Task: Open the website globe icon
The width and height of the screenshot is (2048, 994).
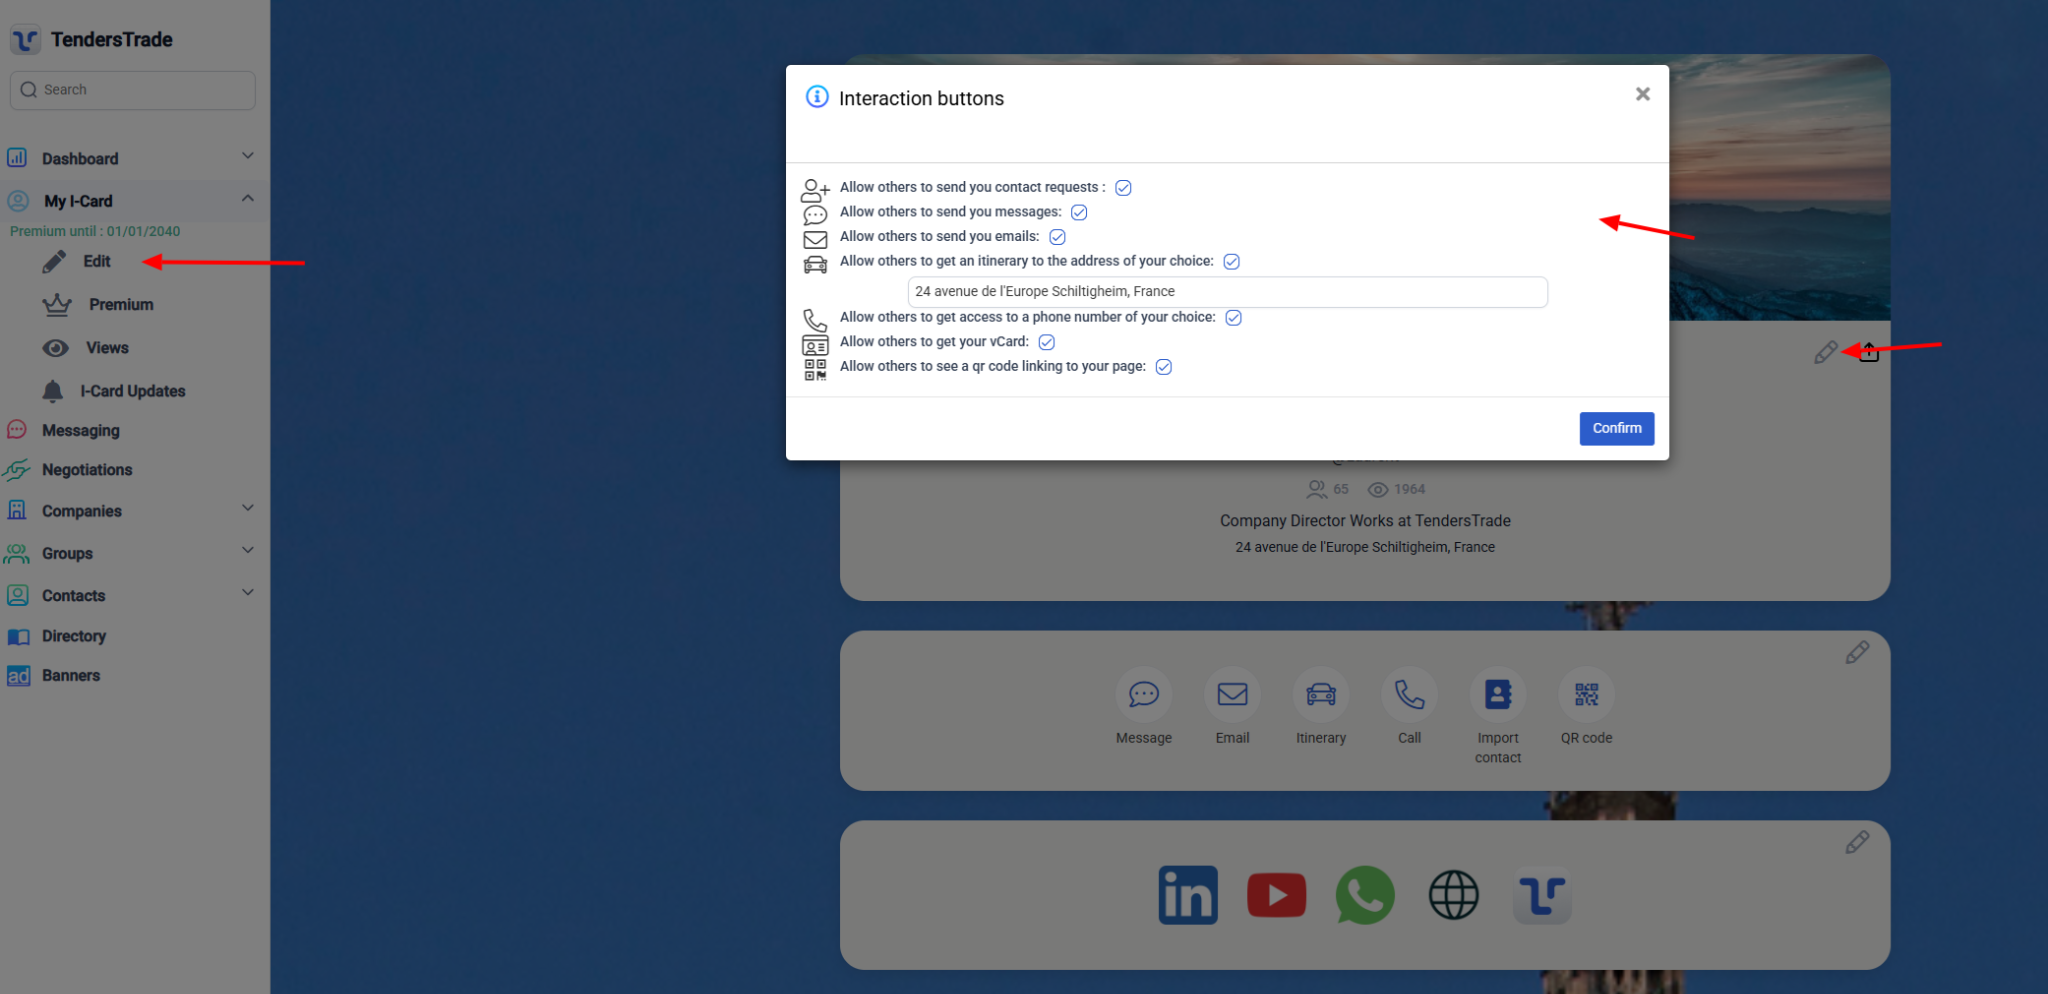Action: coord(1453,895)
